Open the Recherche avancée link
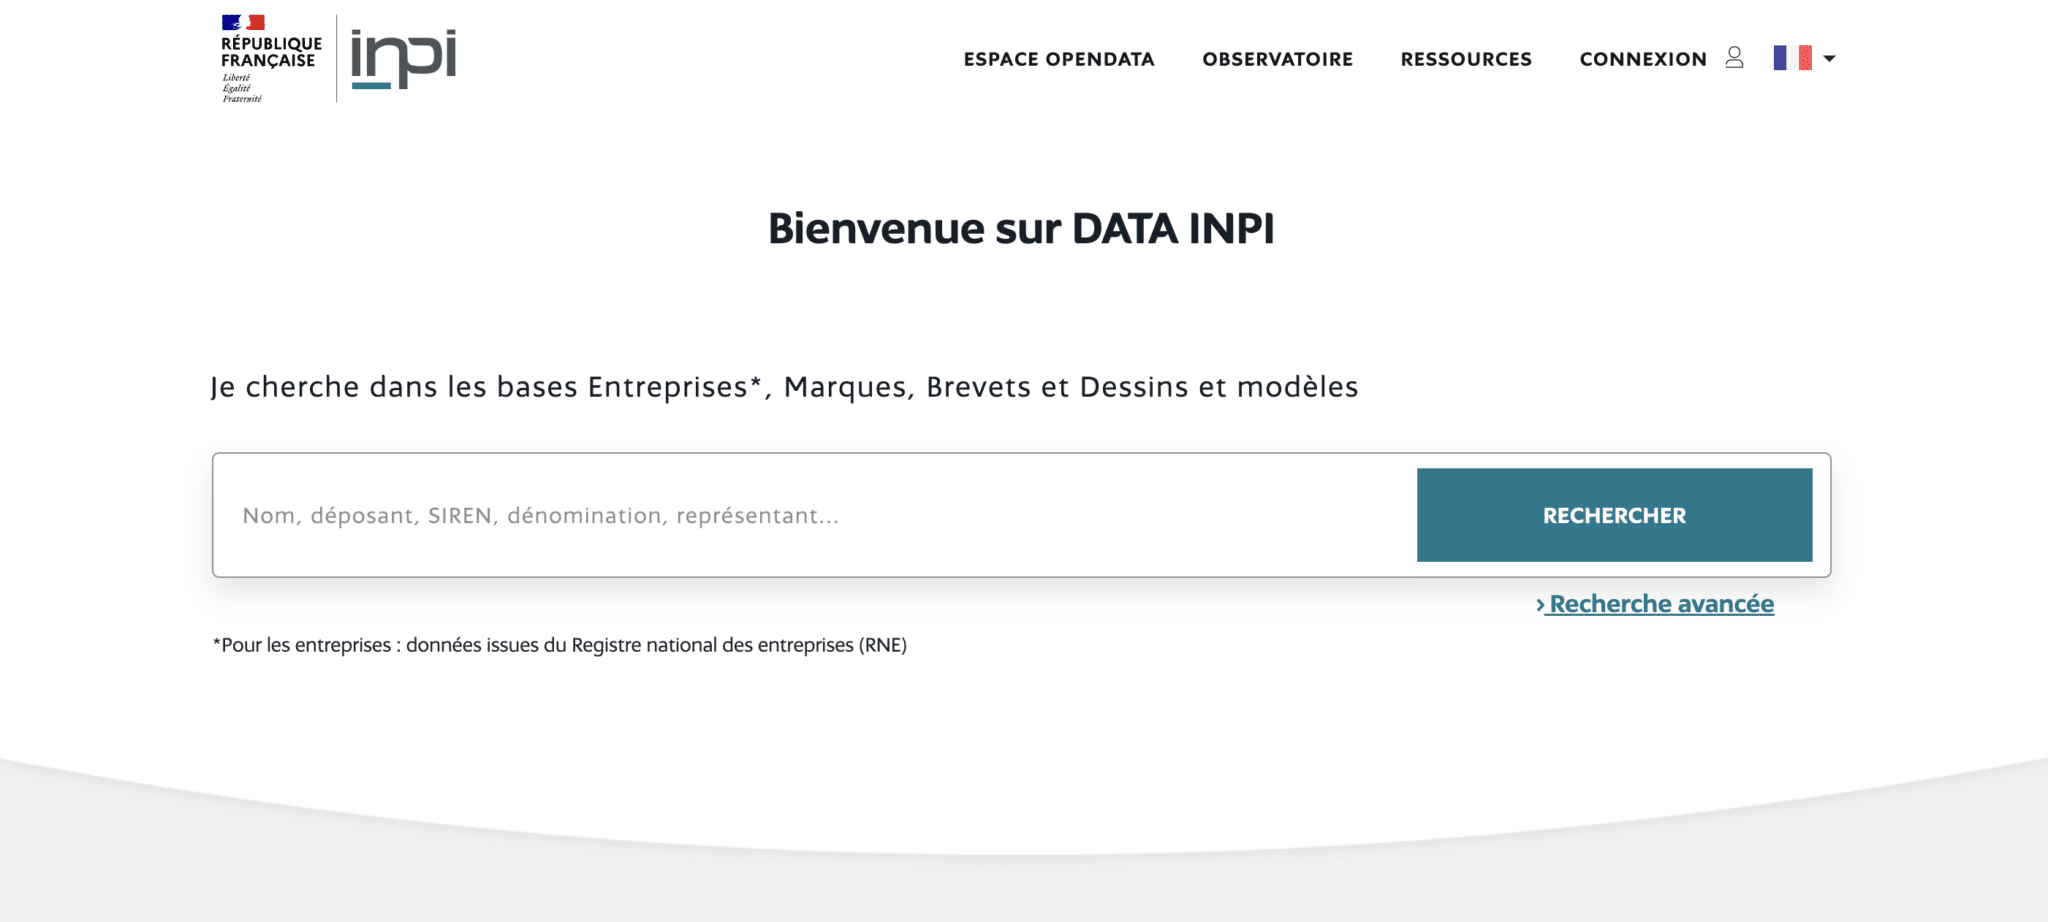 coord(1655,604)
